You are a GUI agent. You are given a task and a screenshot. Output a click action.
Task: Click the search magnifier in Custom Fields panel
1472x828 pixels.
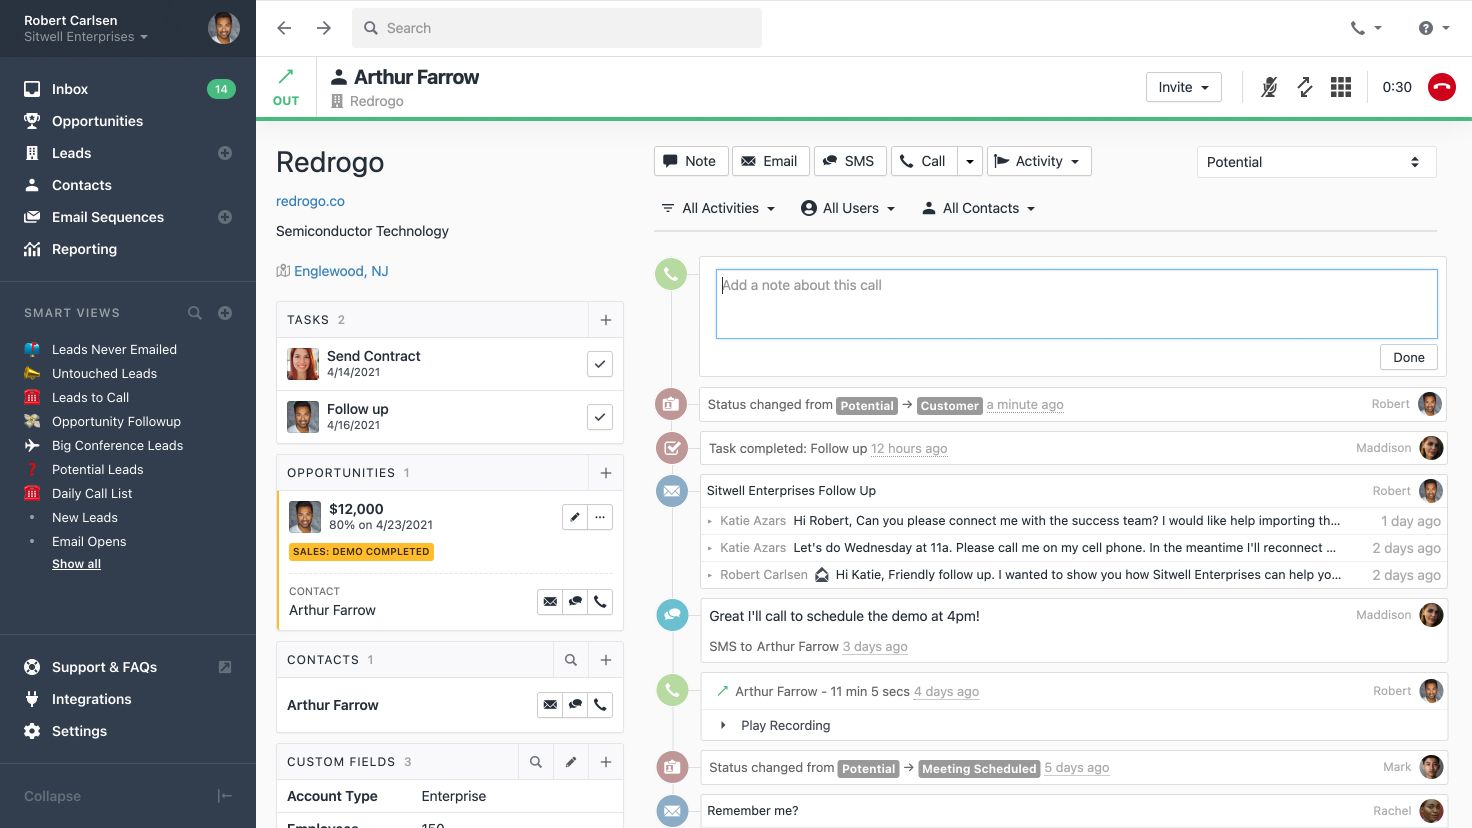[535, 762]
